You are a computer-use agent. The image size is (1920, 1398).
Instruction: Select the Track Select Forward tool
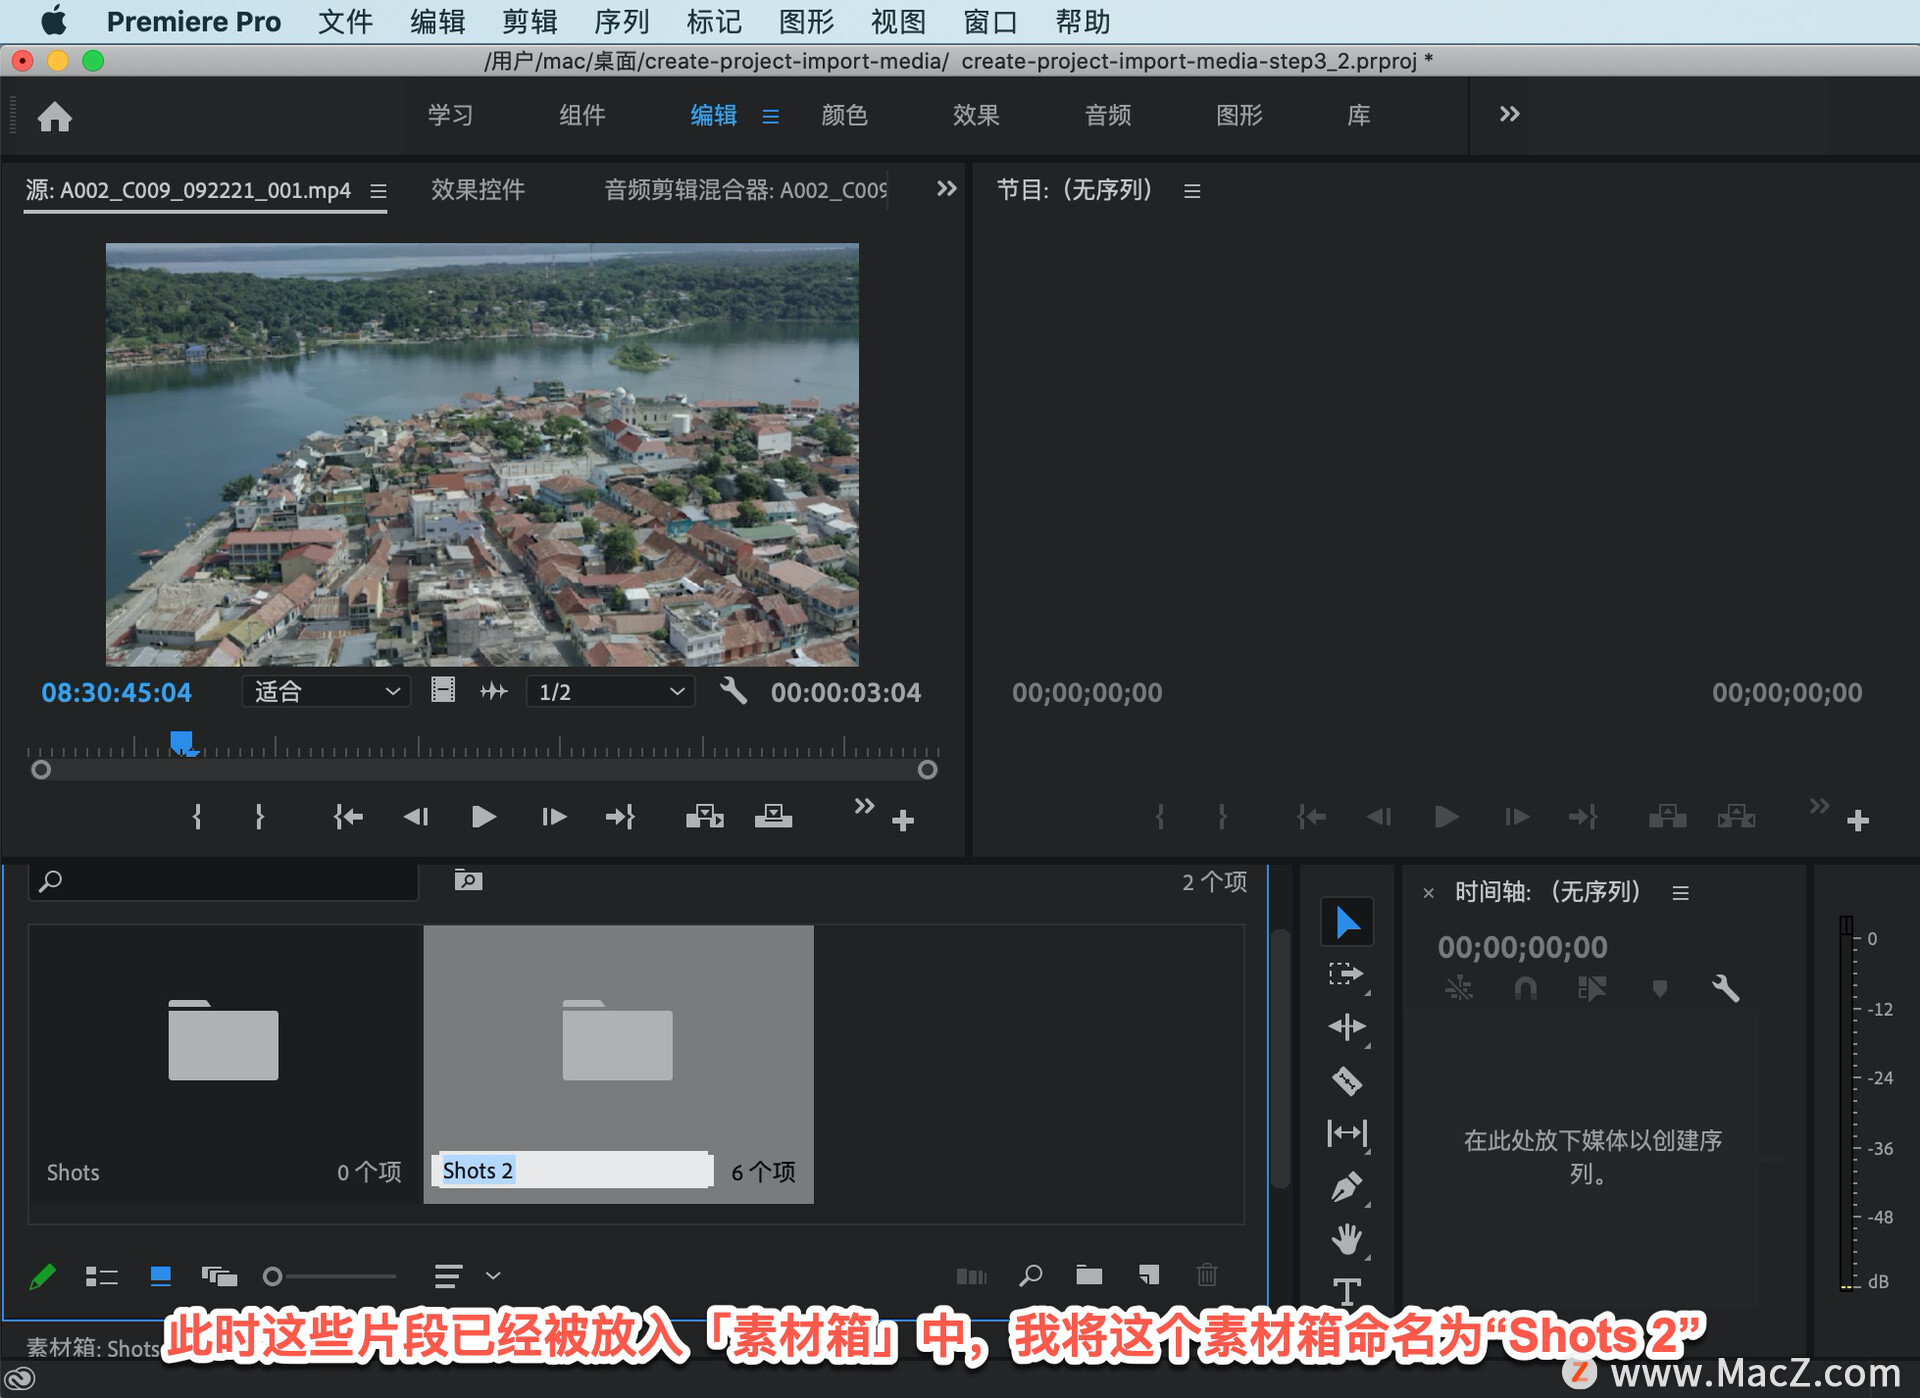[x=1347, y=975]
